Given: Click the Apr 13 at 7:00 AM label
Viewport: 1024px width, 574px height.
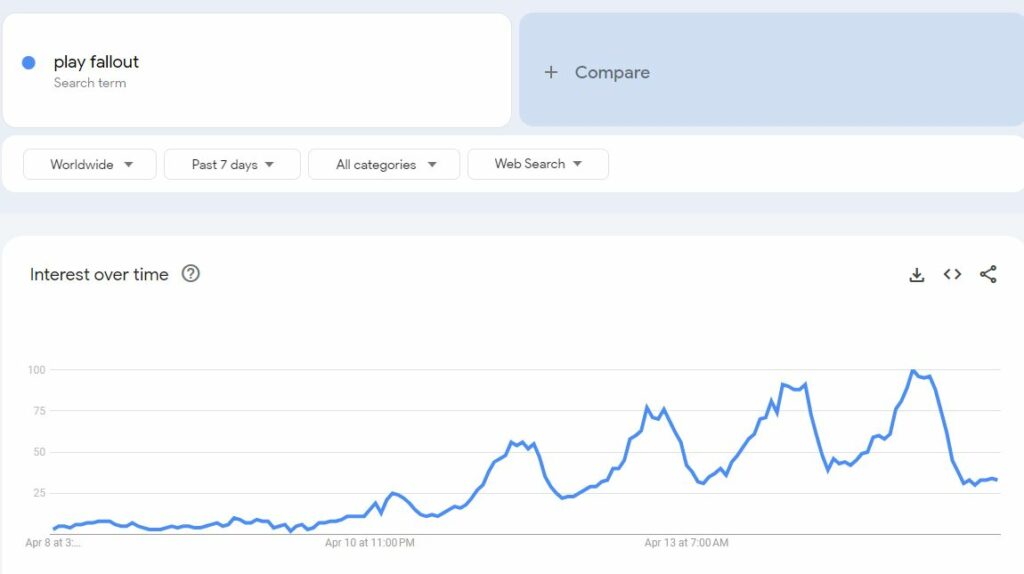Looking at the screenshot, I should (x=686, y=543).
